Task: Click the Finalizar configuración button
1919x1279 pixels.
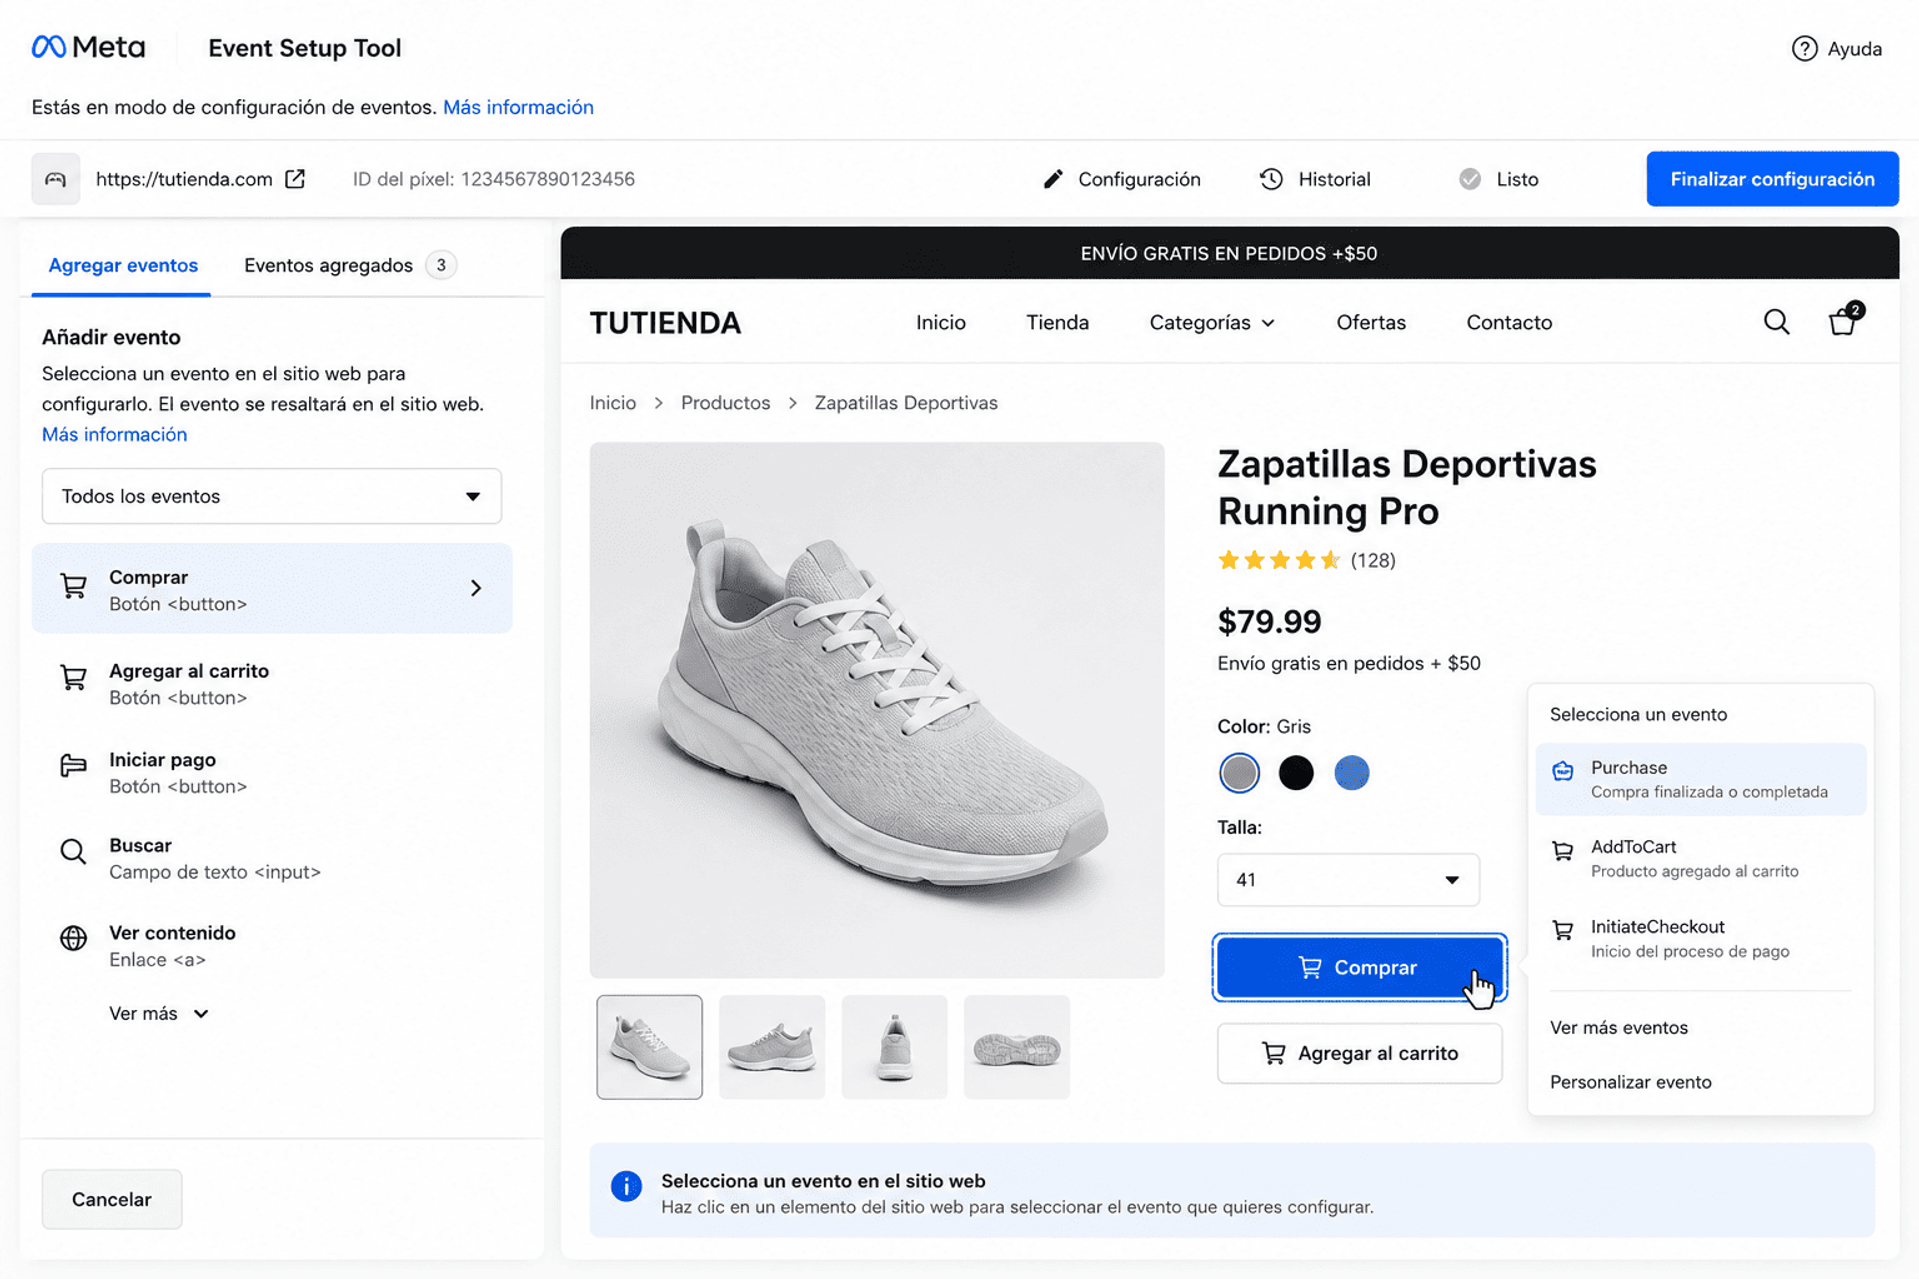Action: (1772, 179)
